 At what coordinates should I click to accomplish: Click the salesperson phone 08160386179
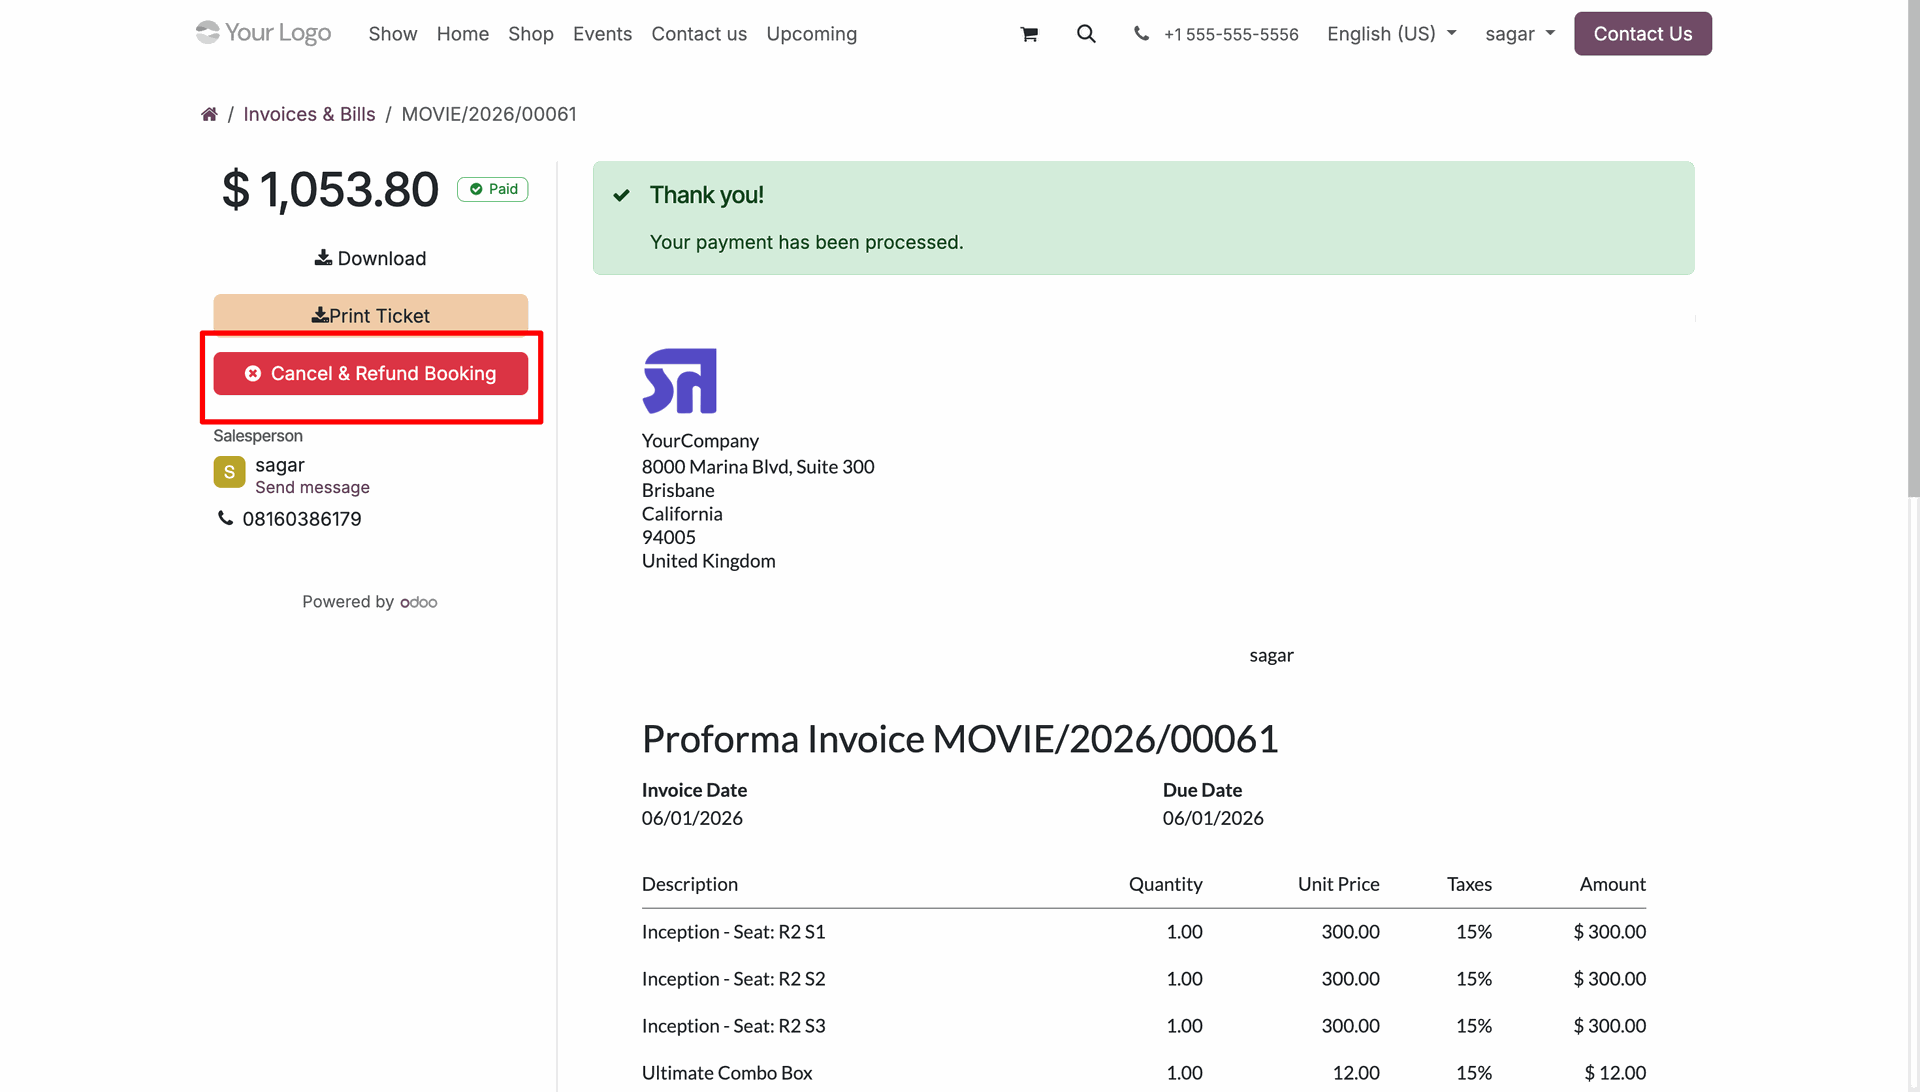point(301,519)
